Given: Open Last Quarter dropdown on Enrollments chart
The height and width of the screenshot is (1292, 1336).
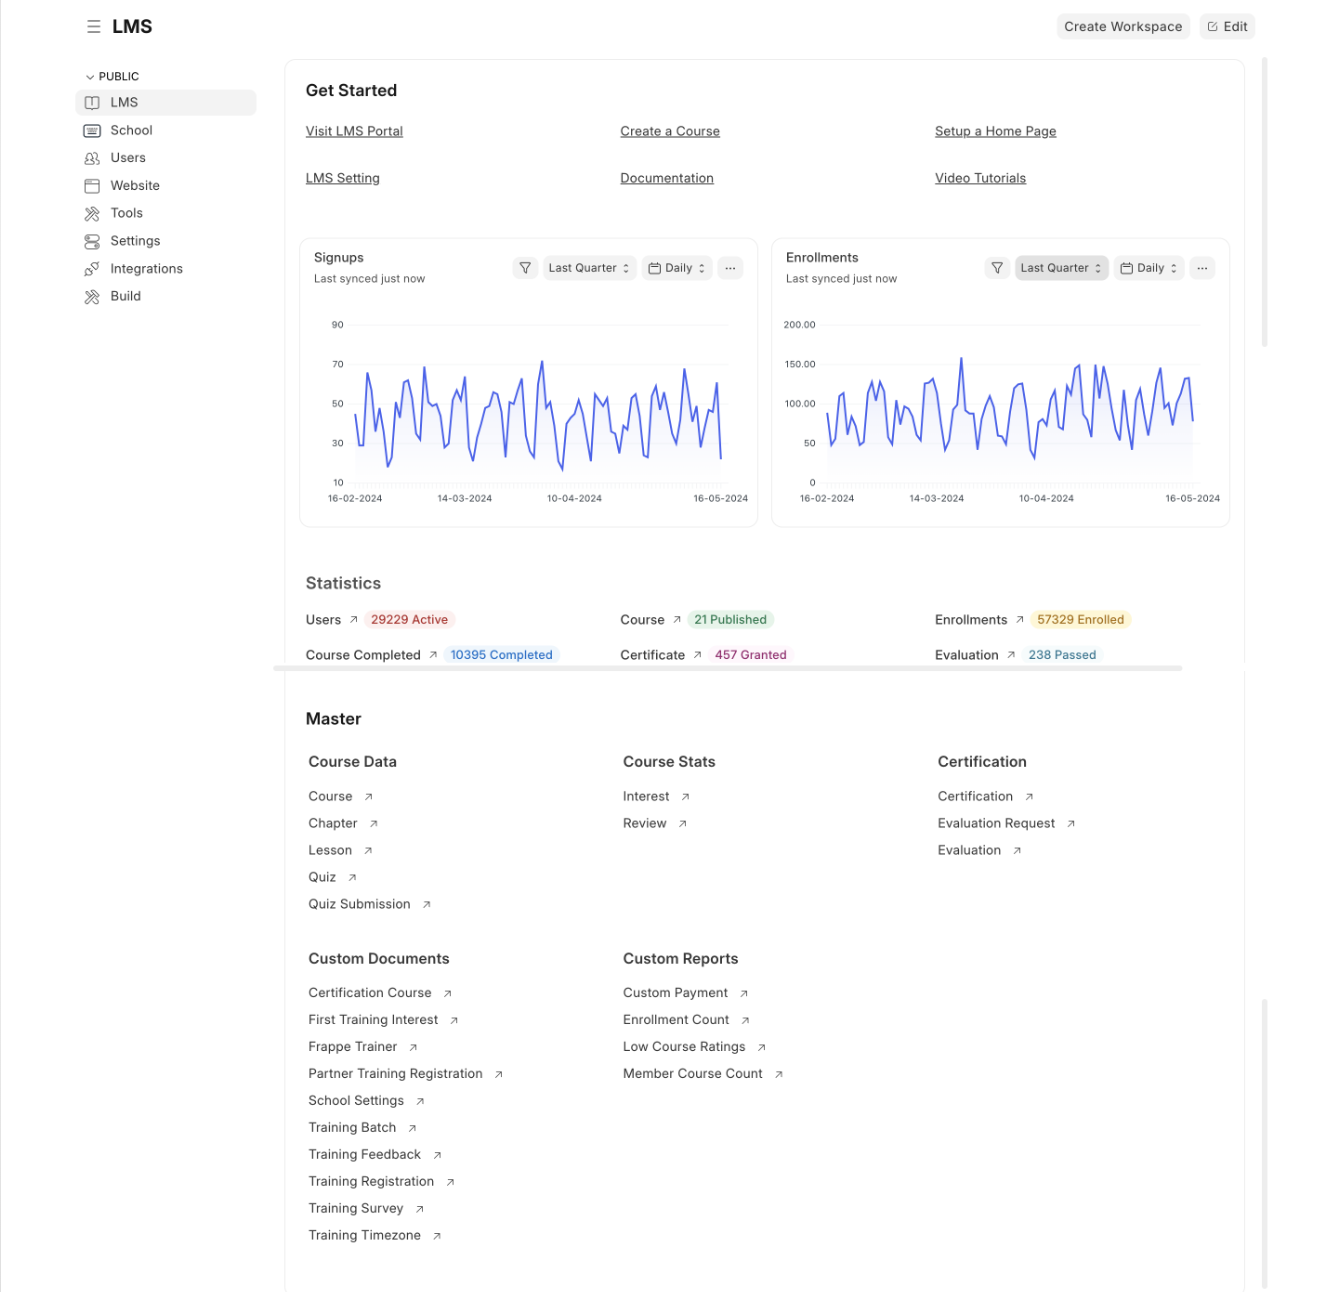Looking at the screenshot, I should tap(1061, 268).
